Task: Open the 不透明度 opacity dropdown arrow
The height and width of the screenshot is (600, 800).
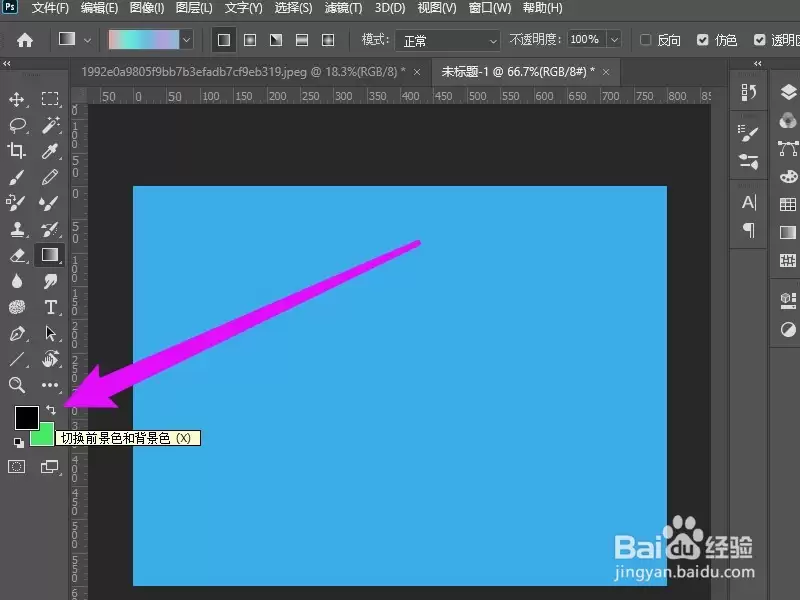Action: click(x=614, y=40)
